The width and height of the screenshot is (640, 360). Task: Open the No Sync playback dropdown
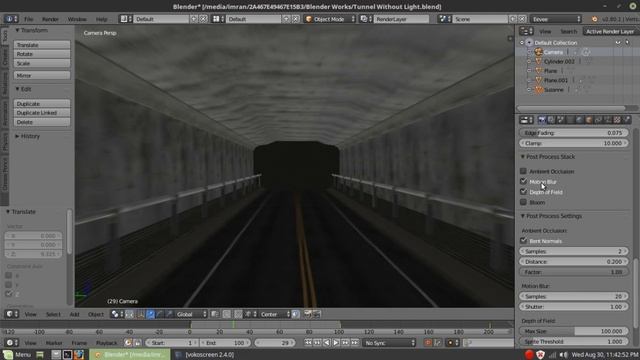coord(389,342)
